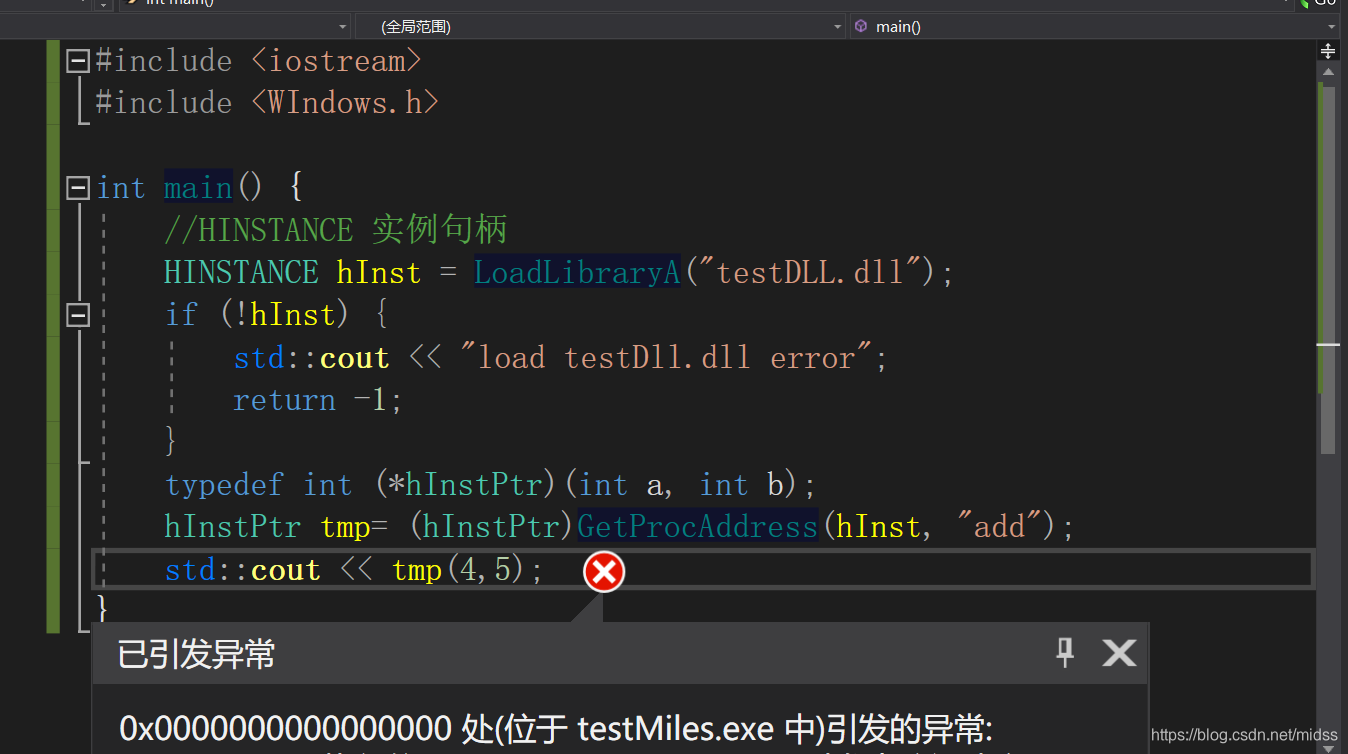This screenshot has width=1348, height=754.
Task: Collapse the int main() function block
Action: tap(77, 188)
